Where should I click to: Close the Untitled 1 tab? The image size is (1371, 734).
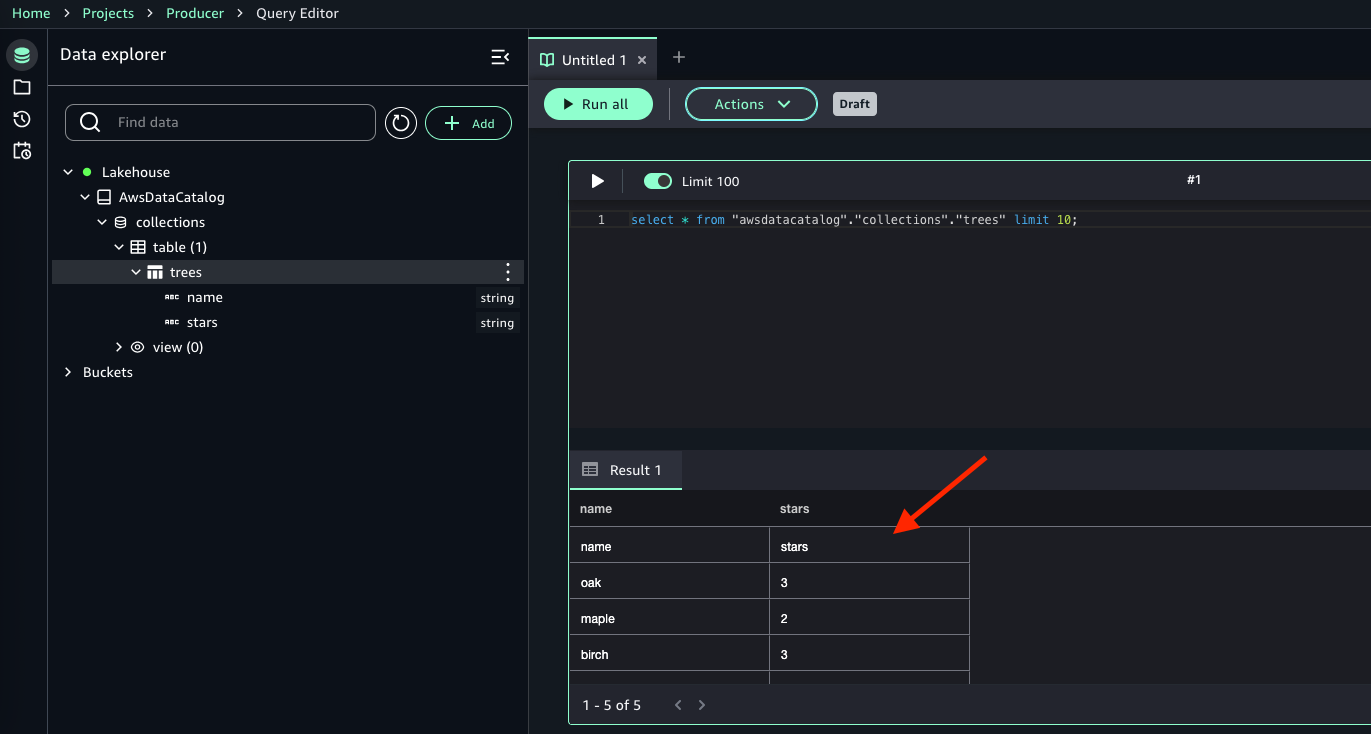click(x=642, y=60)
